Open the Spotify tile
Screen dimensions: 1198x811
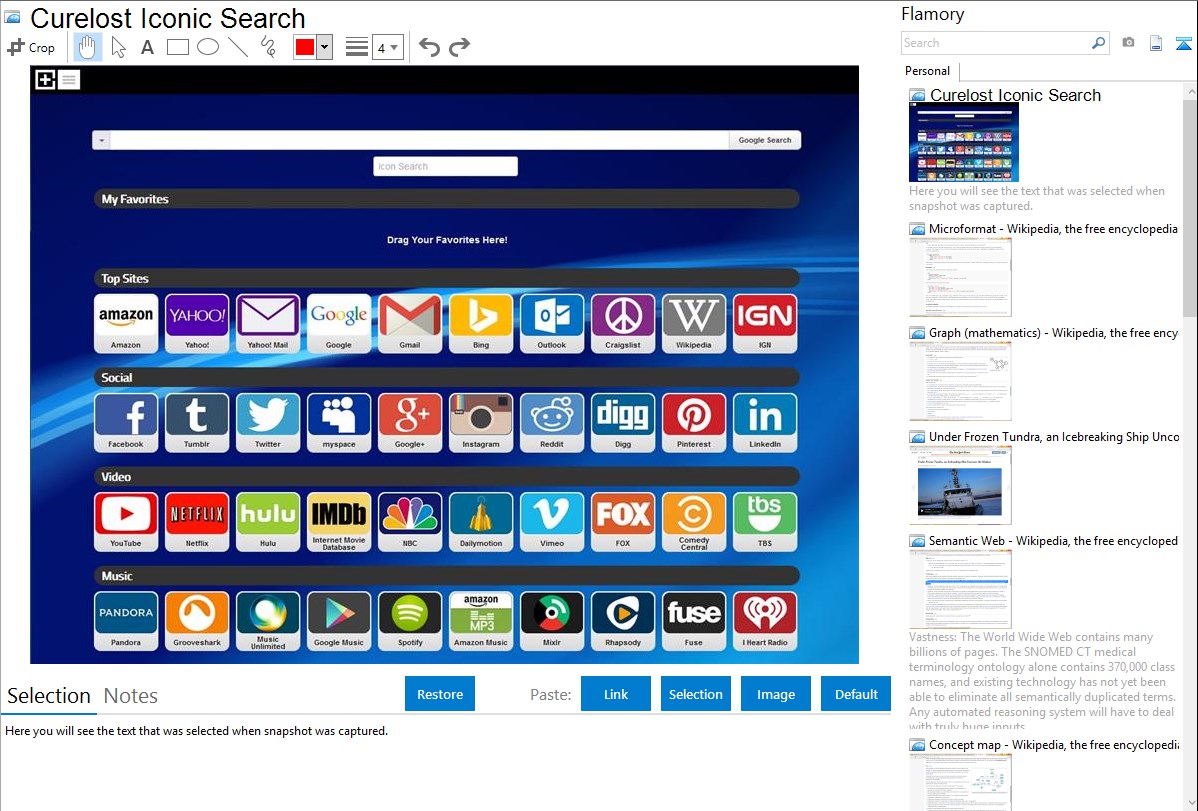coord(410,621)
